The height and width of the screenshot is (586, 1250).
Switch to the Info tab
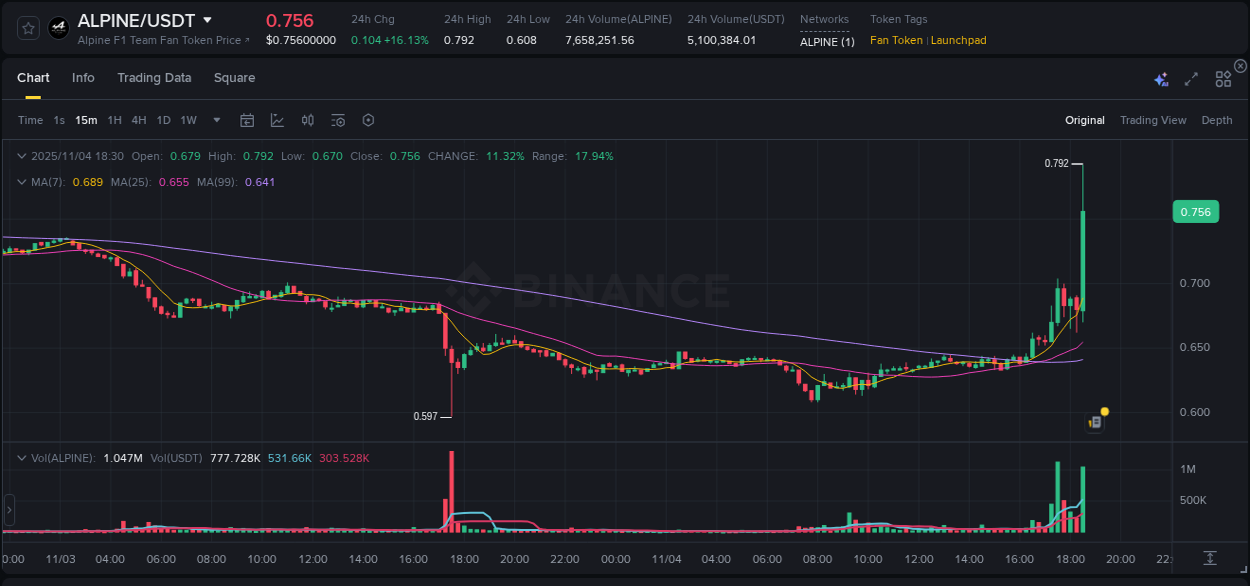(83, 77)
